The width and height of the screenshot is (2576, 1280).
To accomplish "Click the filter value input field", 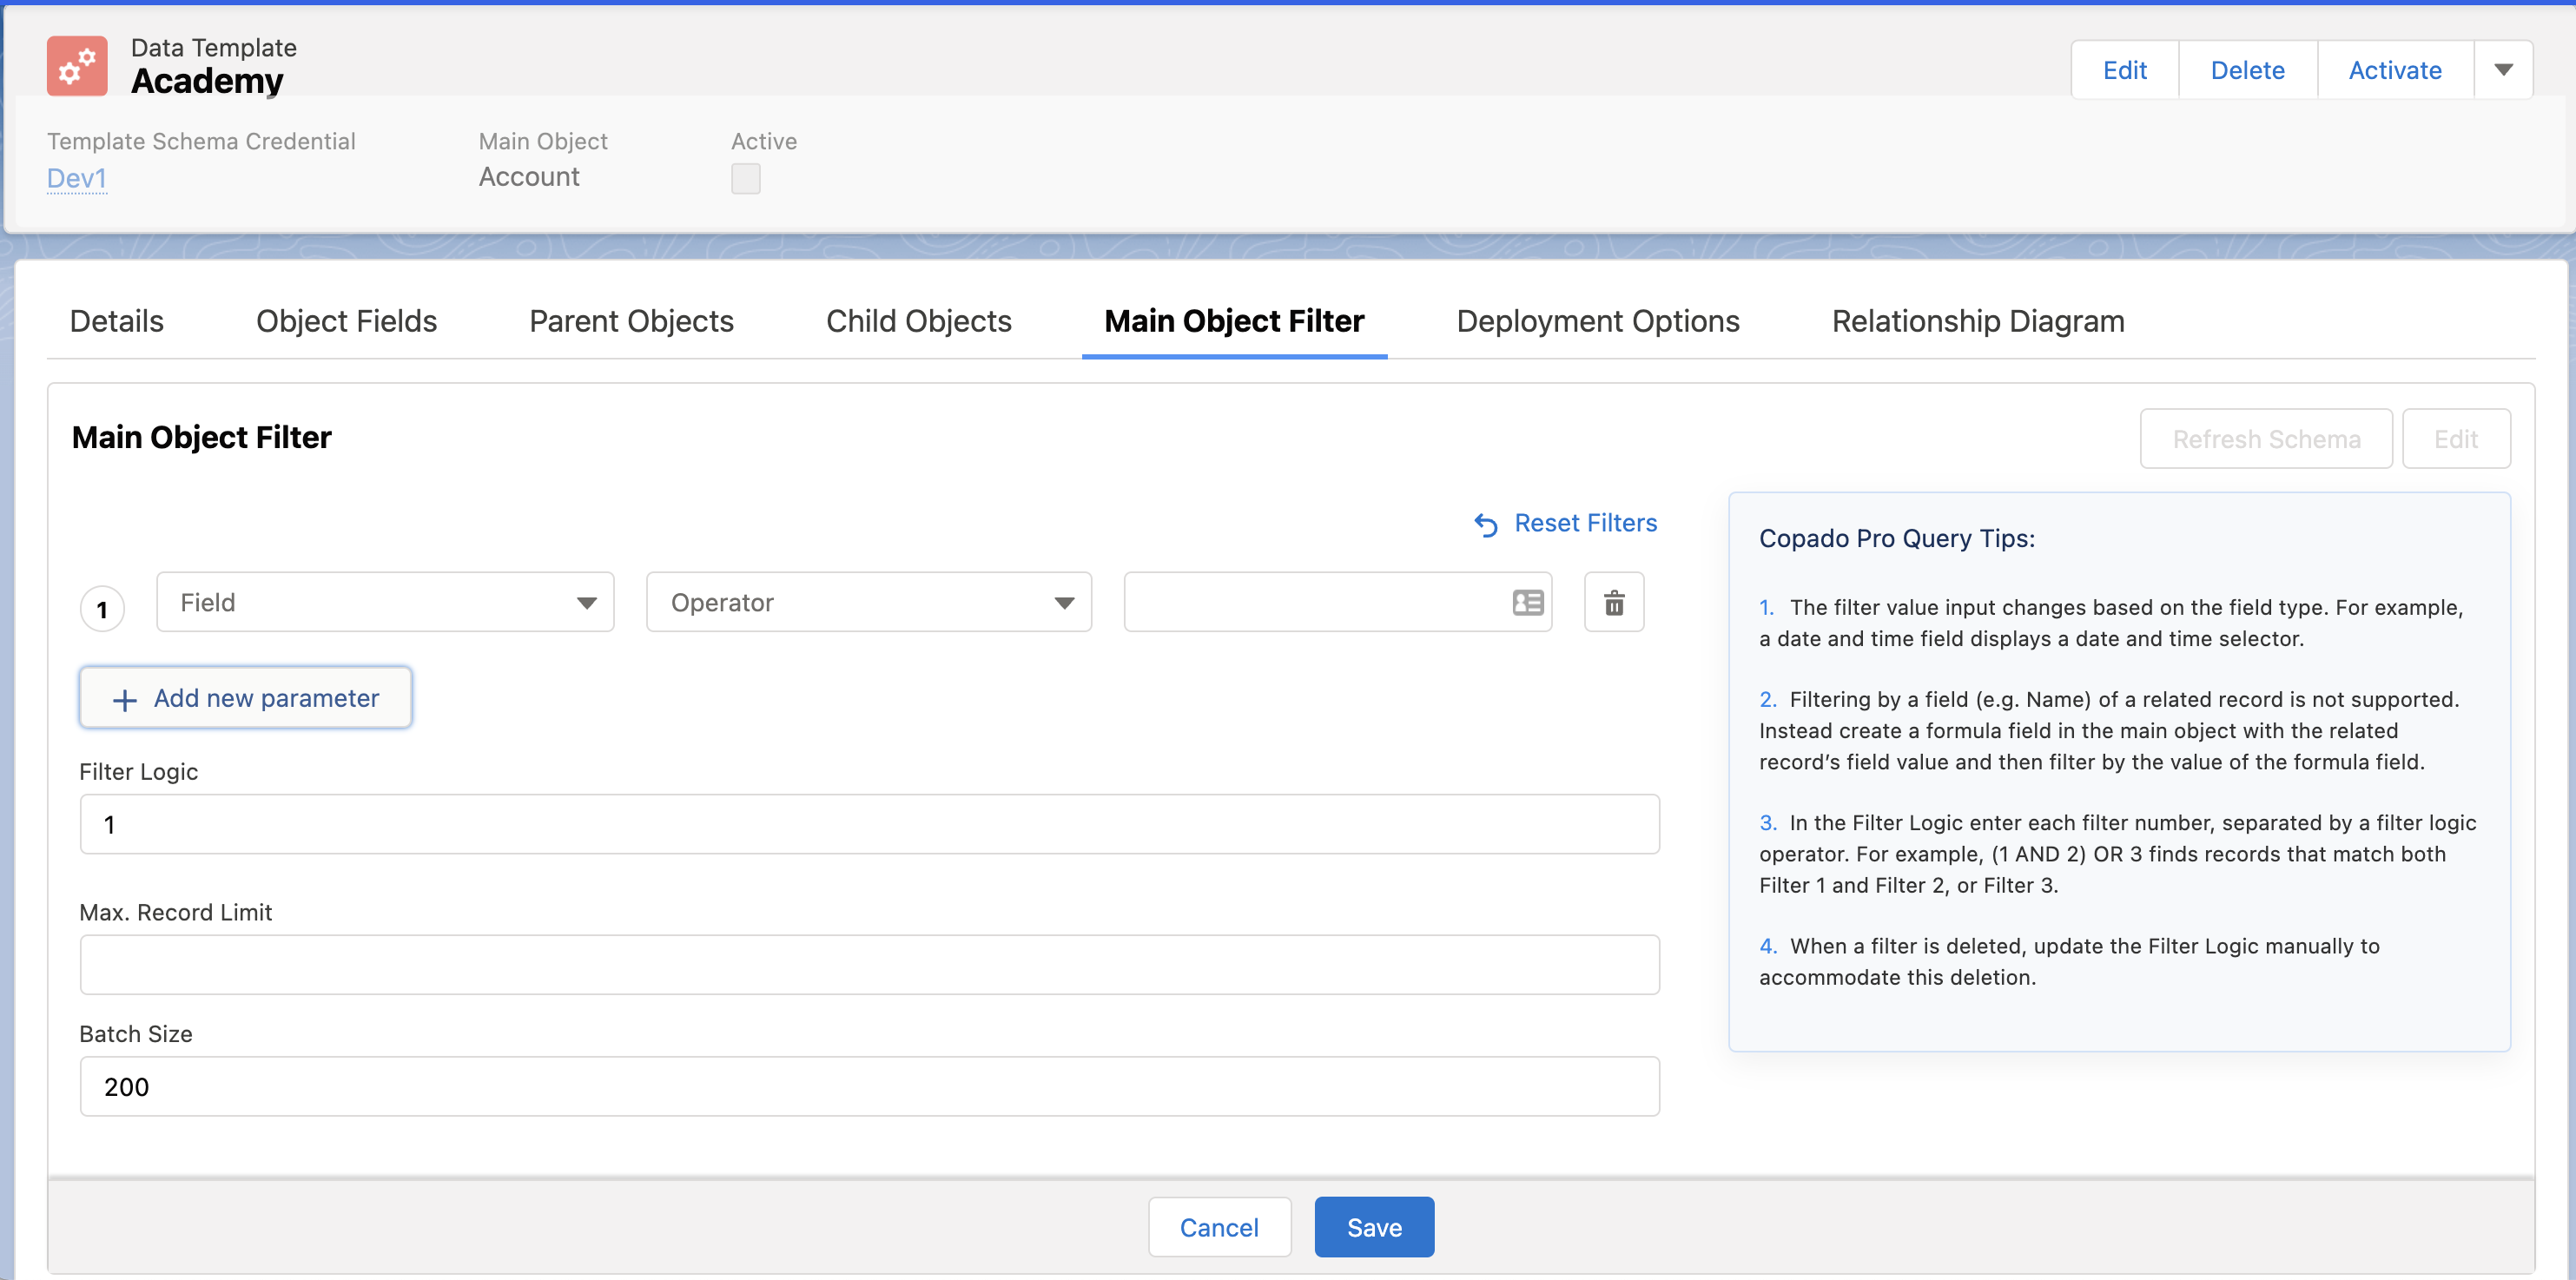I will (x=1337, y=602).
